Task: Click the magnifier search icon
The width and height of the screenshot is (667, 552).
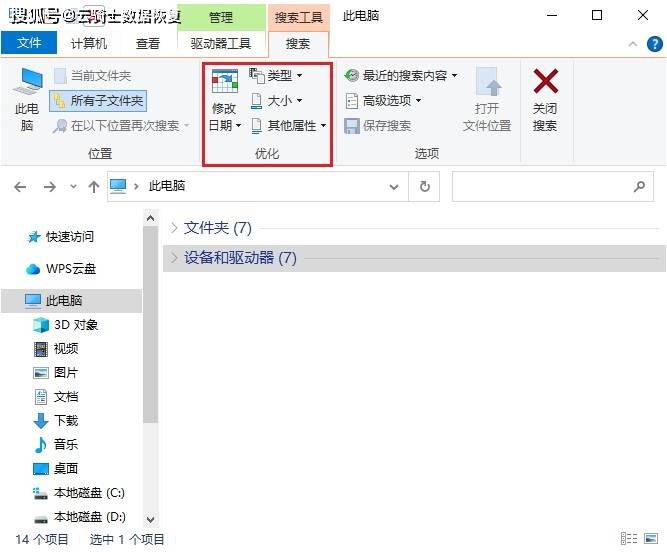Action: [x=639, y=187]
